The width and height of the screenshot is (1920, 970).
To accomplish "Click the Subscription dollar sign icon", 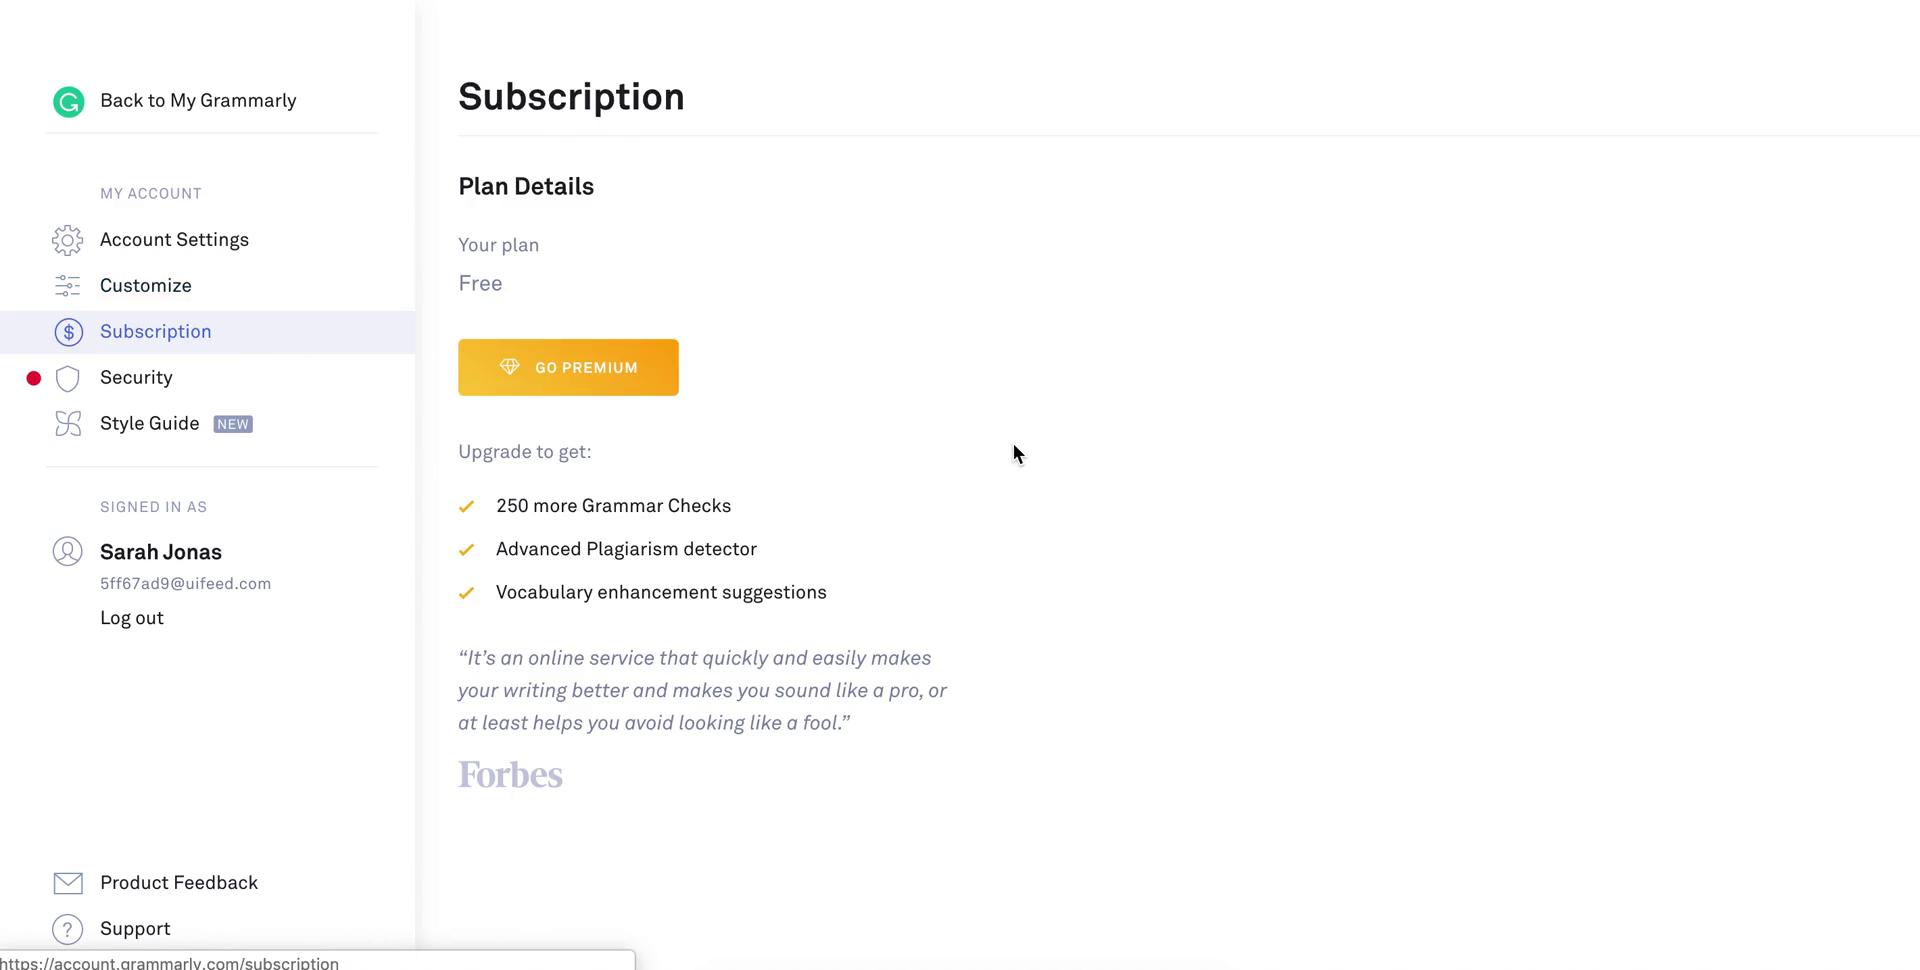I will point(68,332).
